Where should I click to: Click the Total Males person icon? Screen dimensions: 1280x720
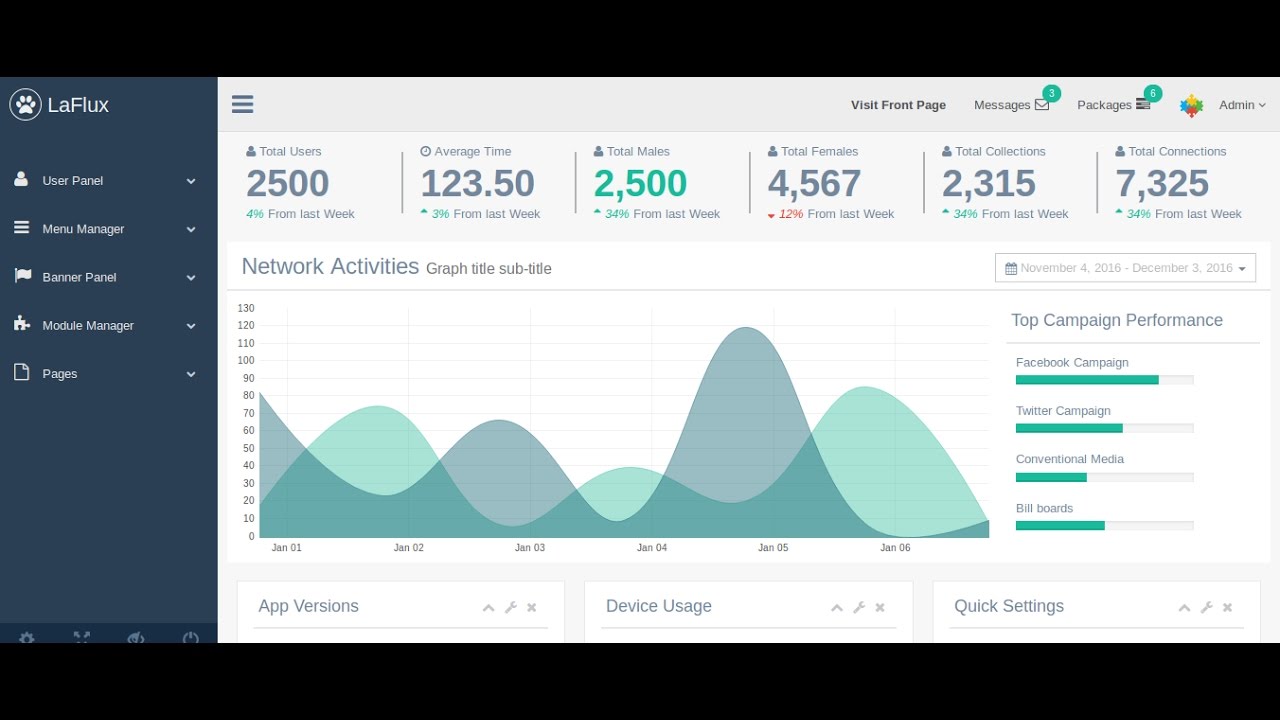click(x=598, y=151)
